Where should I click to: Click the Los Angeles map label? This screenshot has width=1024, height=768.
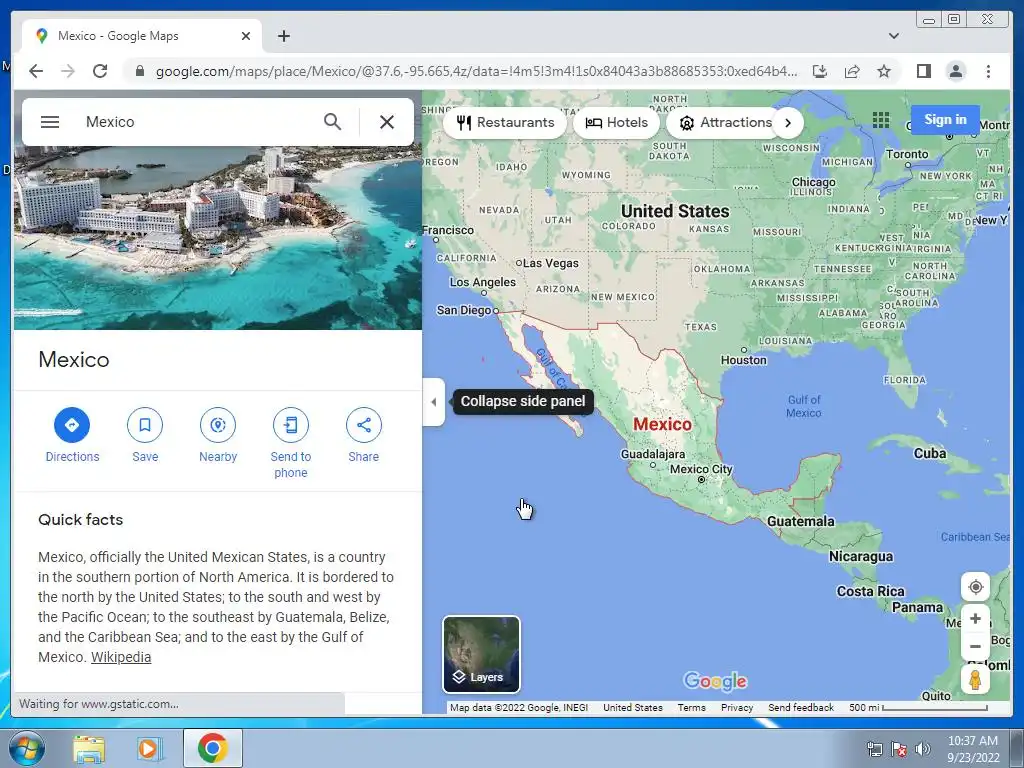(483, 282)
